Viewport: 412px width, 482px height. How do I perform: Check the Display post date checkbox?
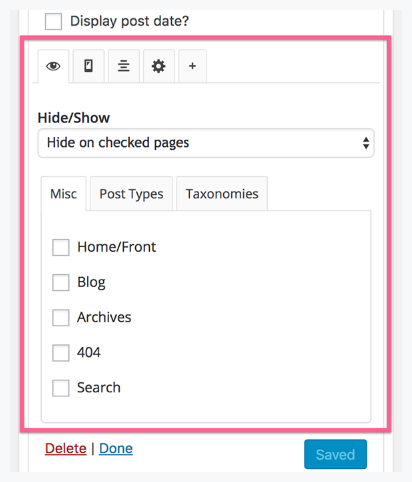coord(53,22)
